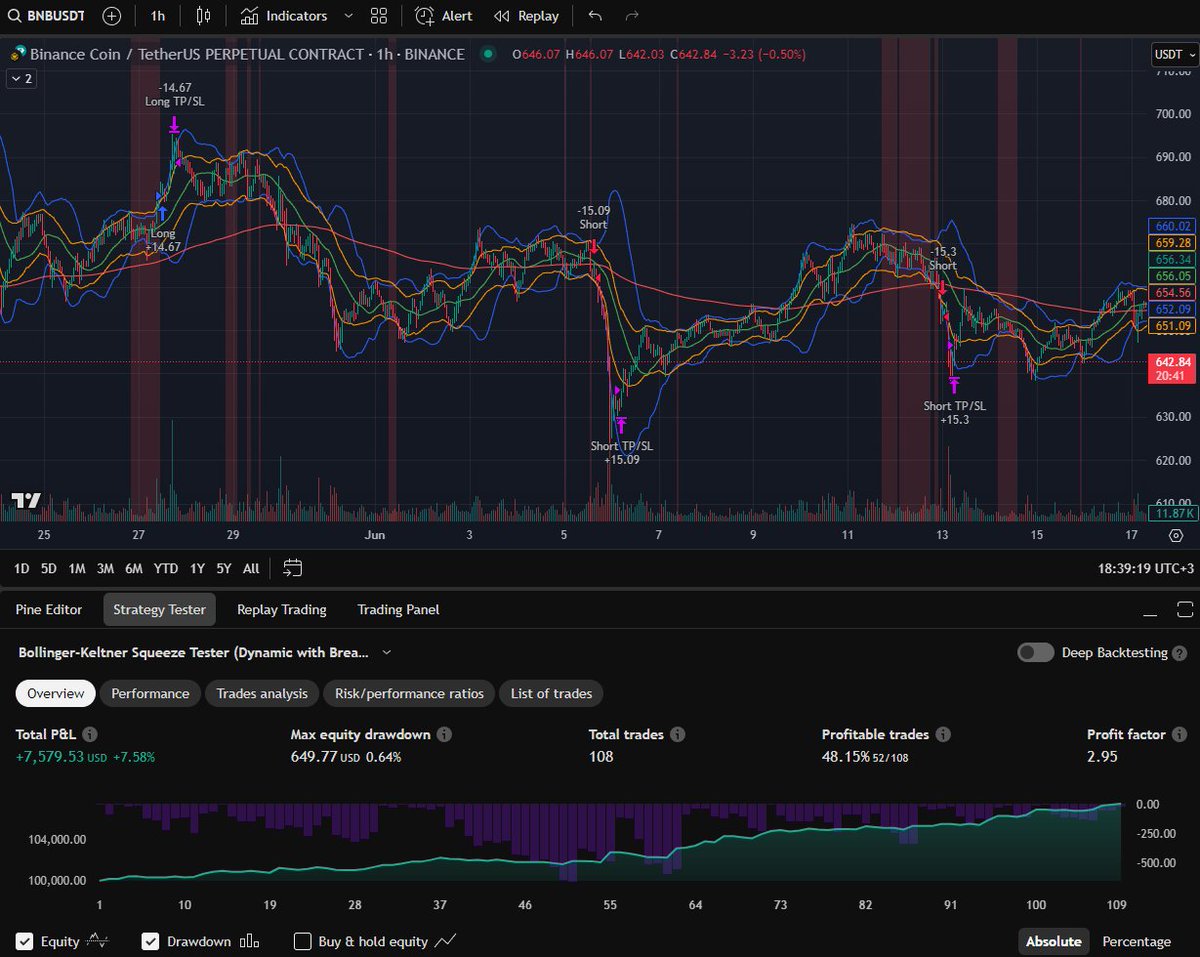The height and width of the screenshot is (957, 1200).
Task: Open the USDT currency dropdown
Action: (x=1172, y=55)
